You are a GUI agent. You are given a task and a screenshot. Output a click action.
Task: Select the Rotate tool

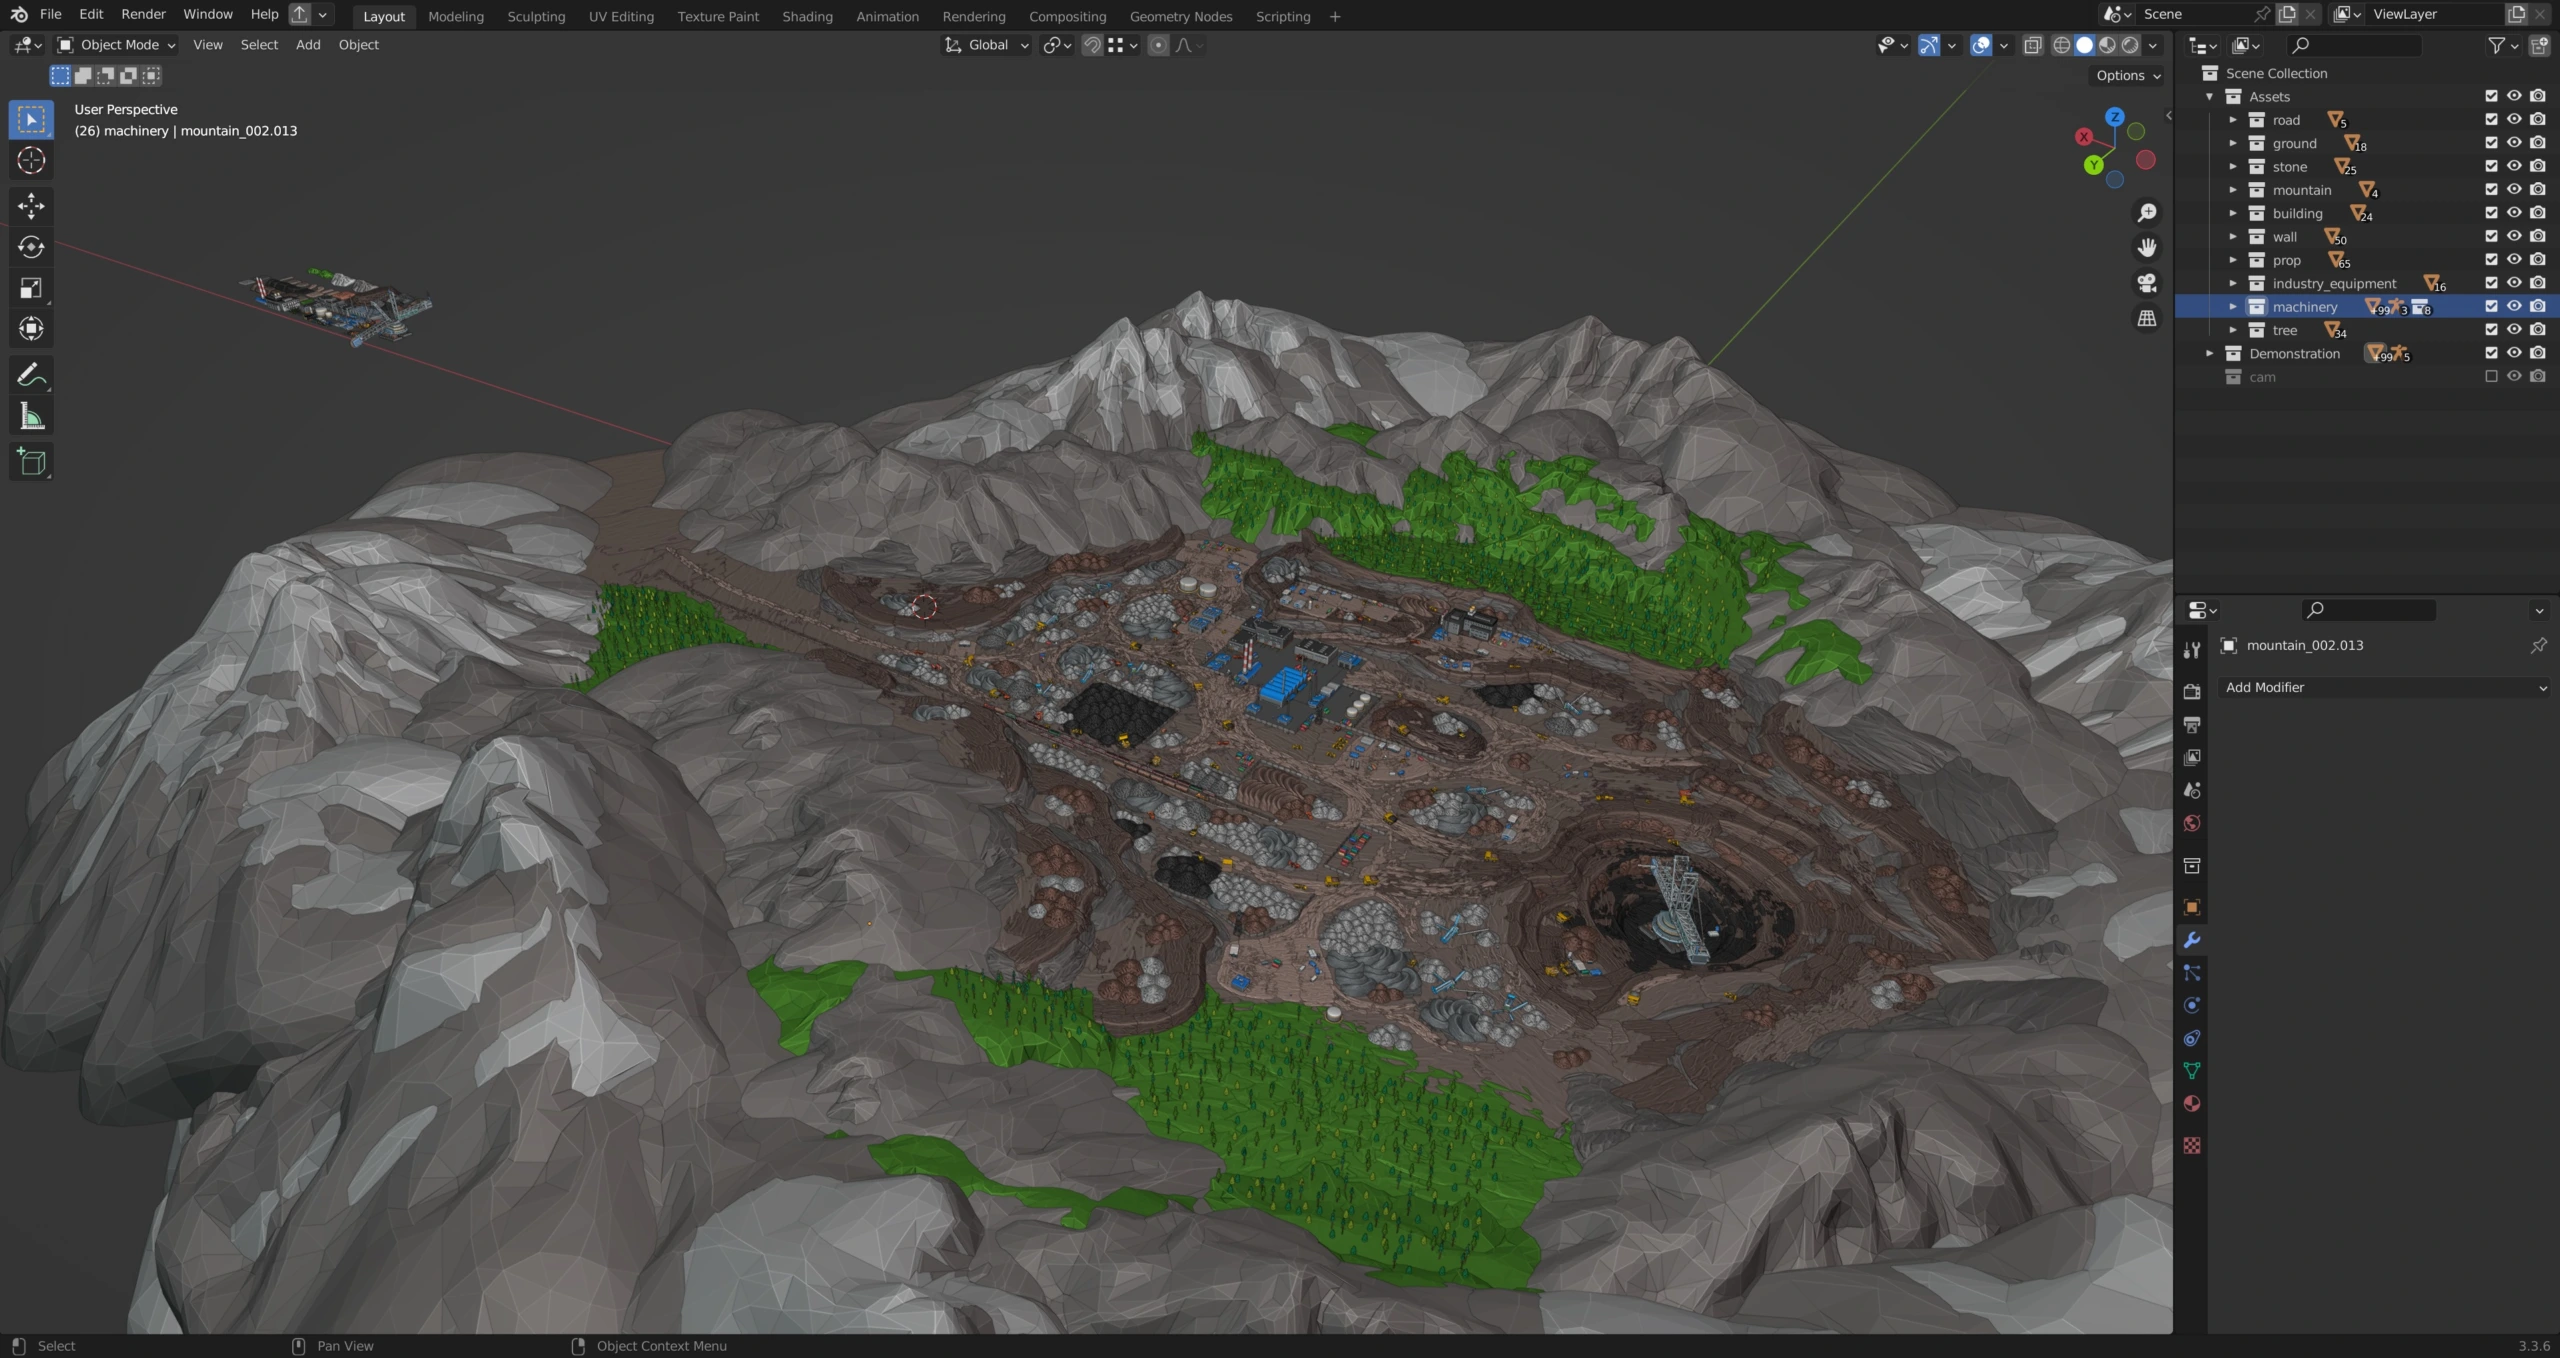coord(31,247)
